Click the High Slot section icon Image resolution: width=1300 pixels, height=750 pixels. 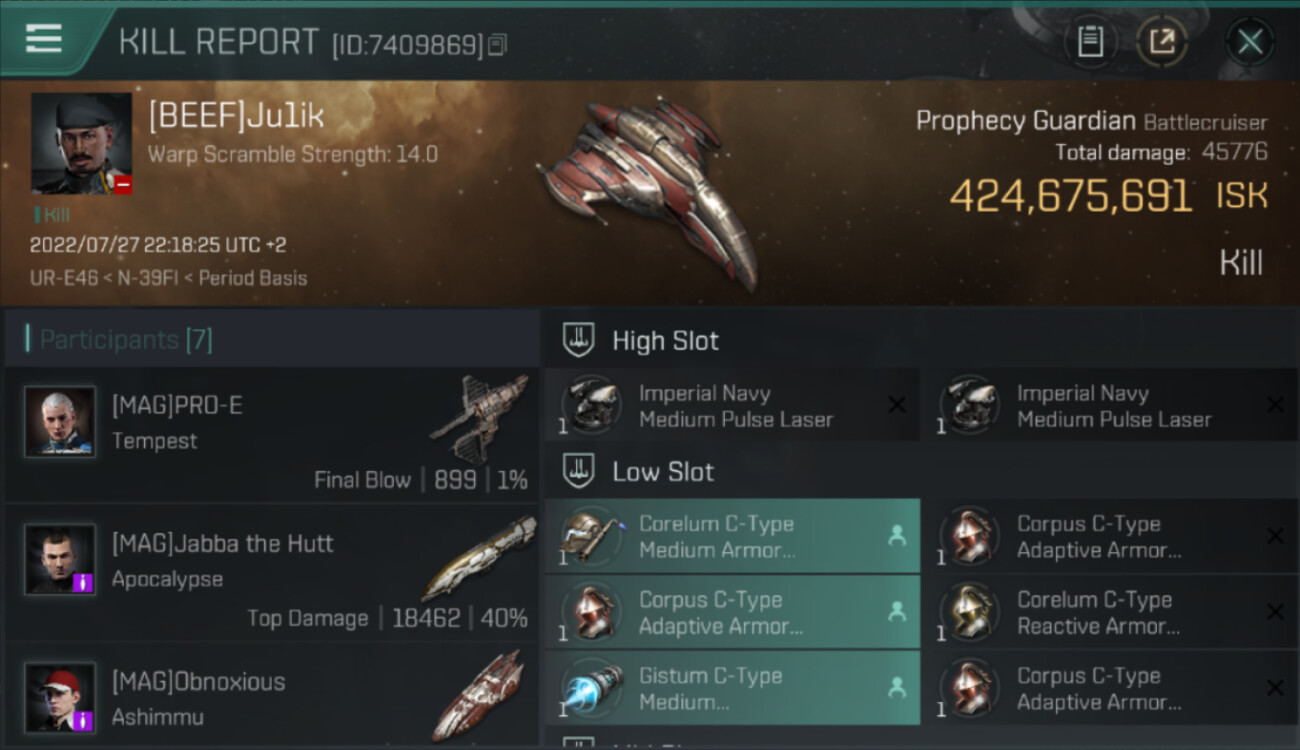579,340
